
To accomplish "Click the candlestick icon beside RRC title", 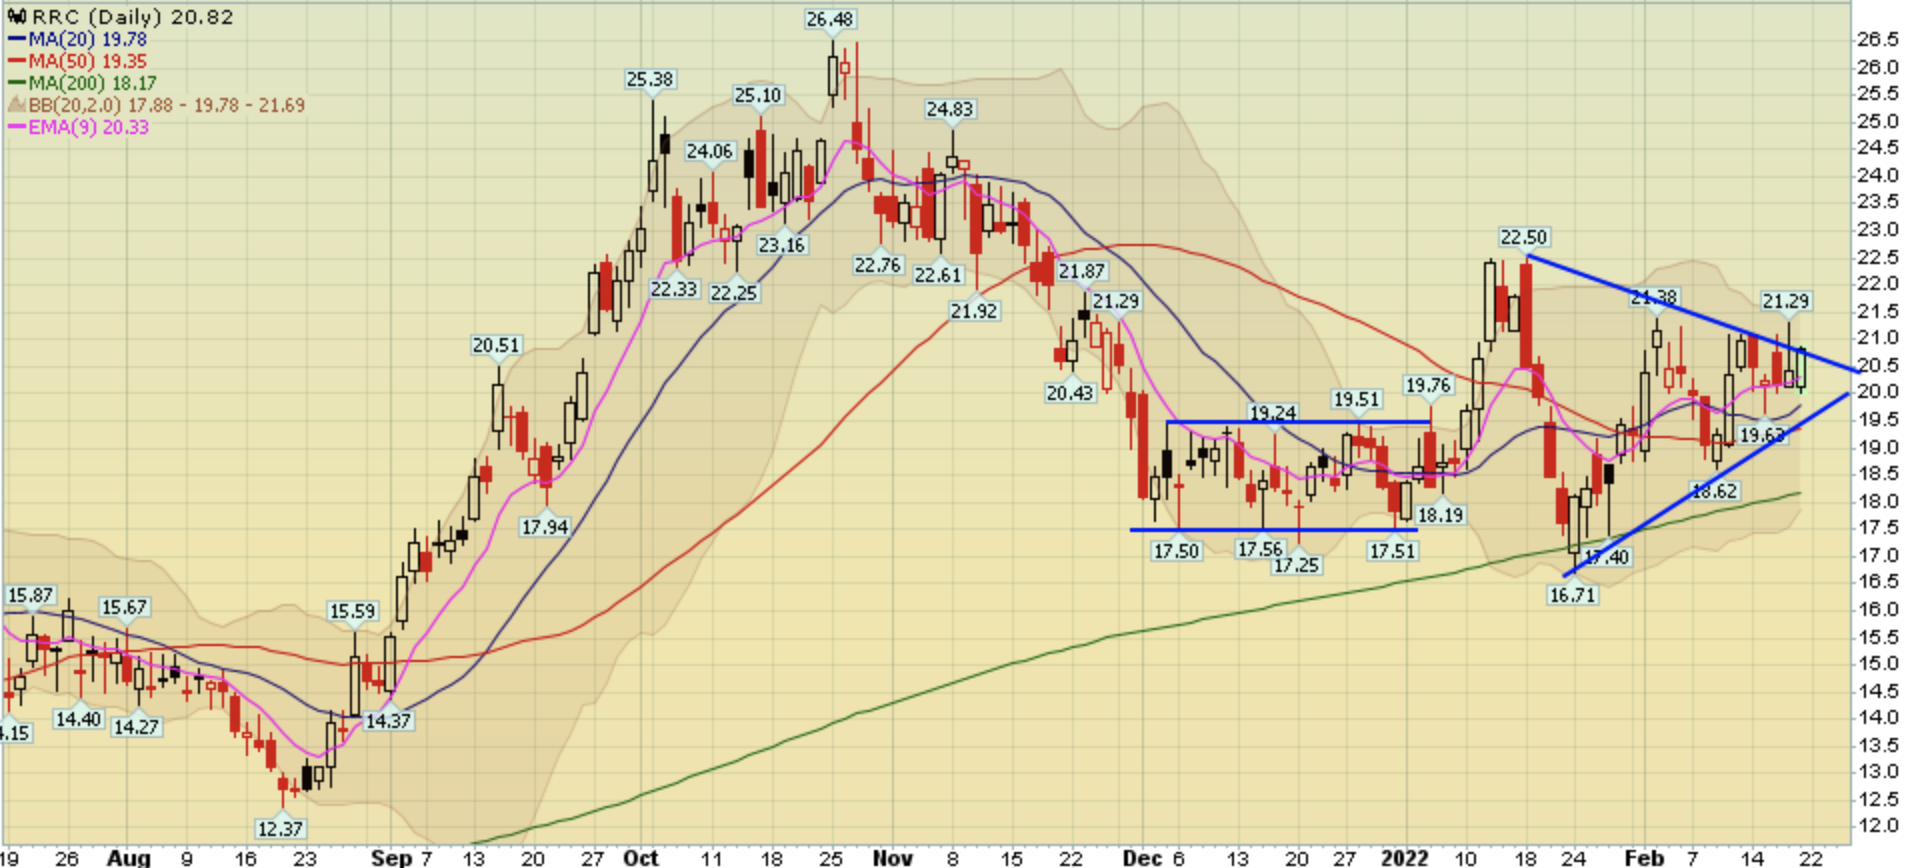I will pyautogui.click(x=17, y=17).
